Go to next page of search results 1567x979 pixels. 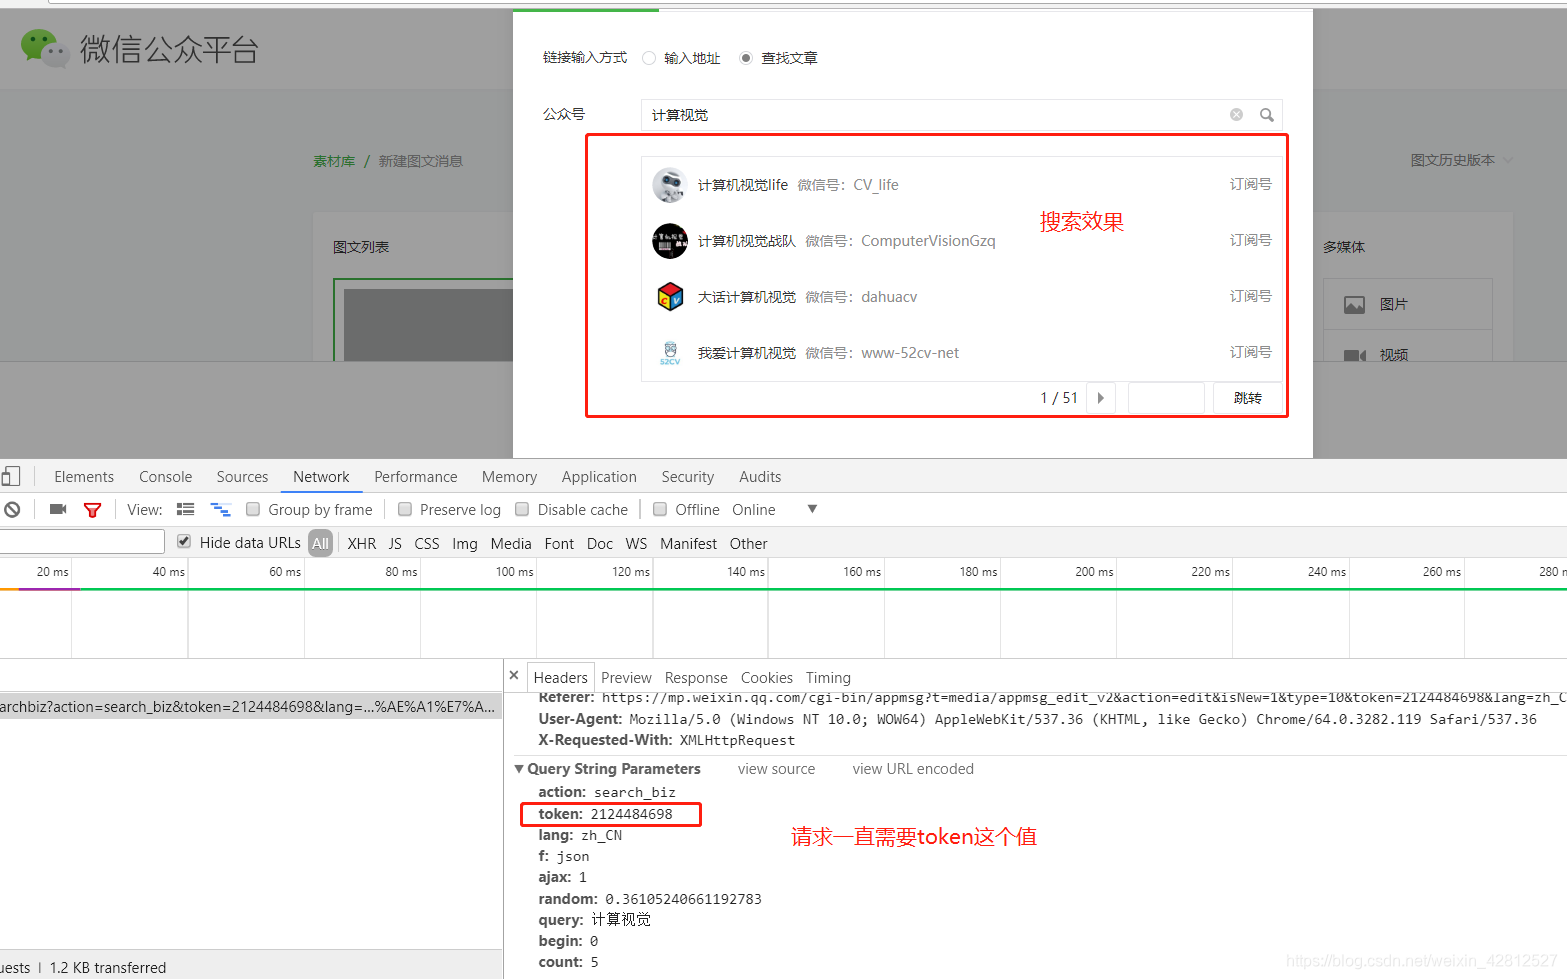1100,398
